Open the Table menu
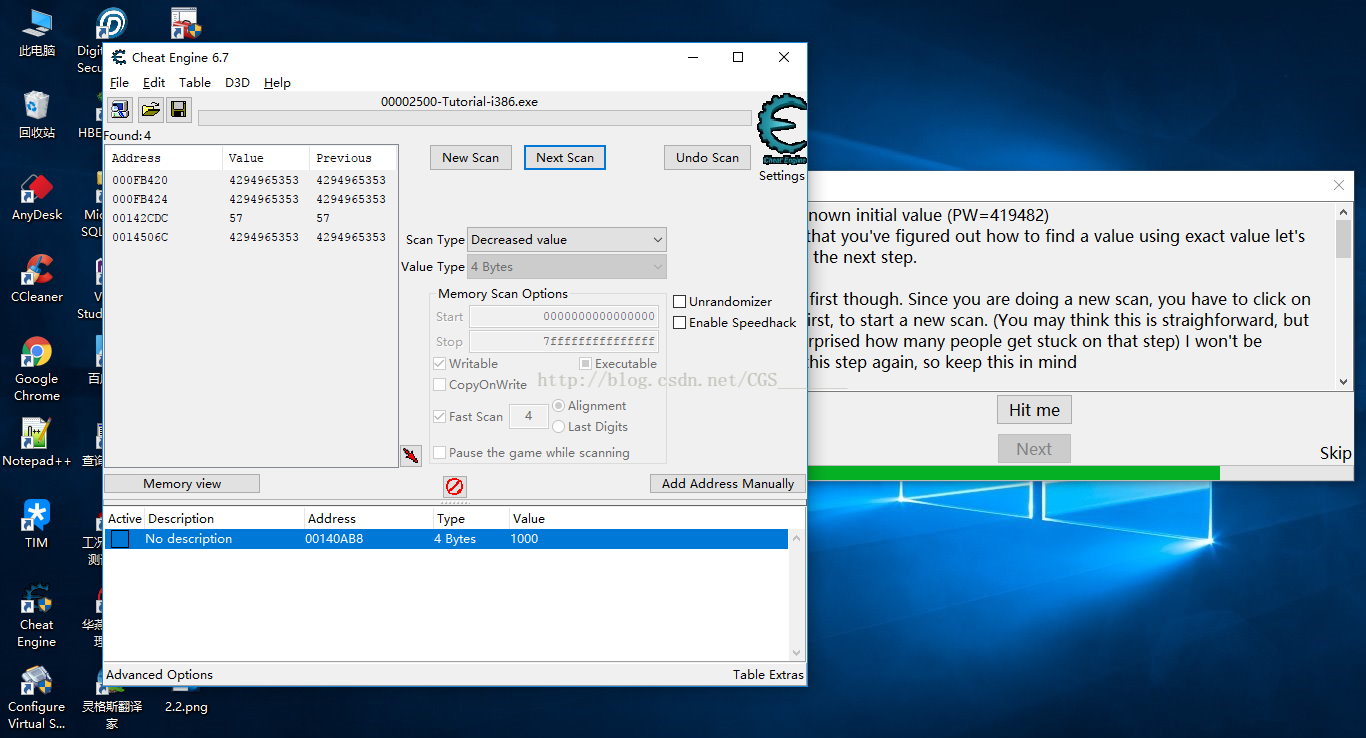 coord(194,83)
